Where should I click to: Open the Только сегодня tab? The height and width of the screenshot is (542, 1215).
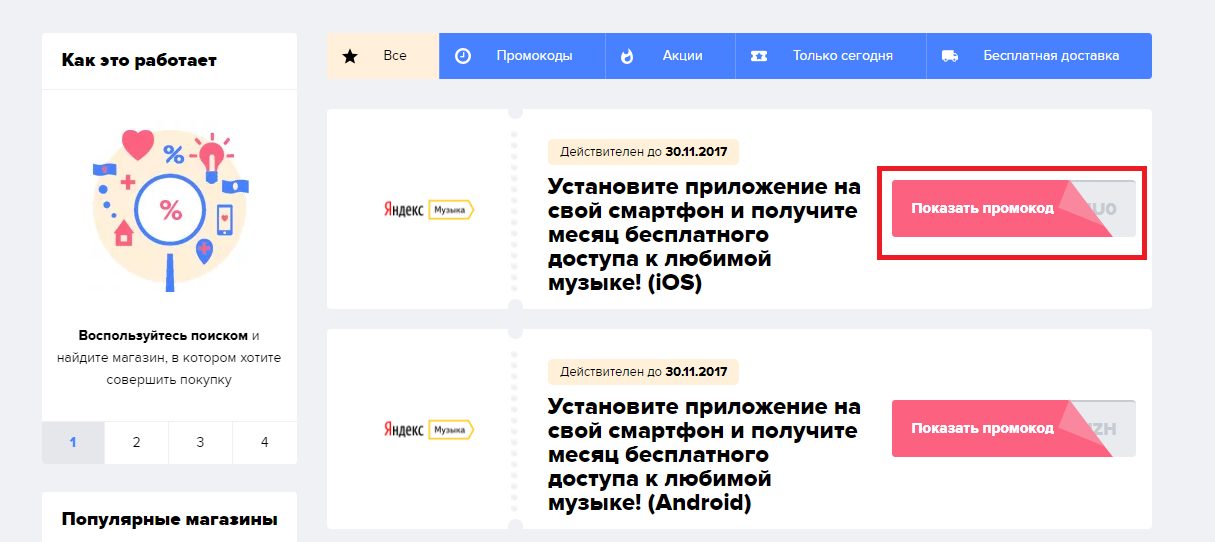pos(842,56)
